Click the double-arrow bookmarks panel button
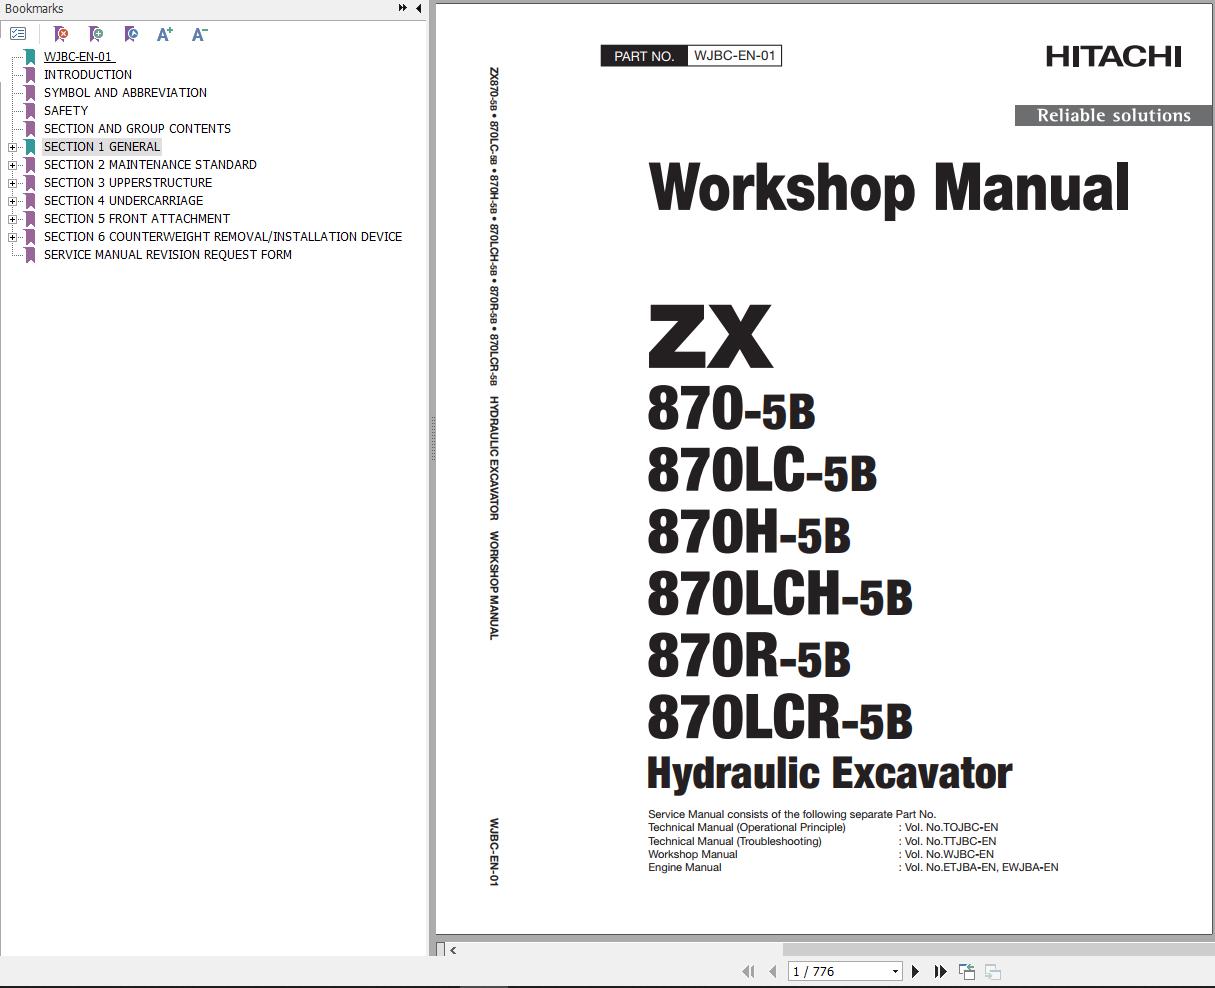The height and width of the screenshot is (988, 1215). [x=403, y=8]
